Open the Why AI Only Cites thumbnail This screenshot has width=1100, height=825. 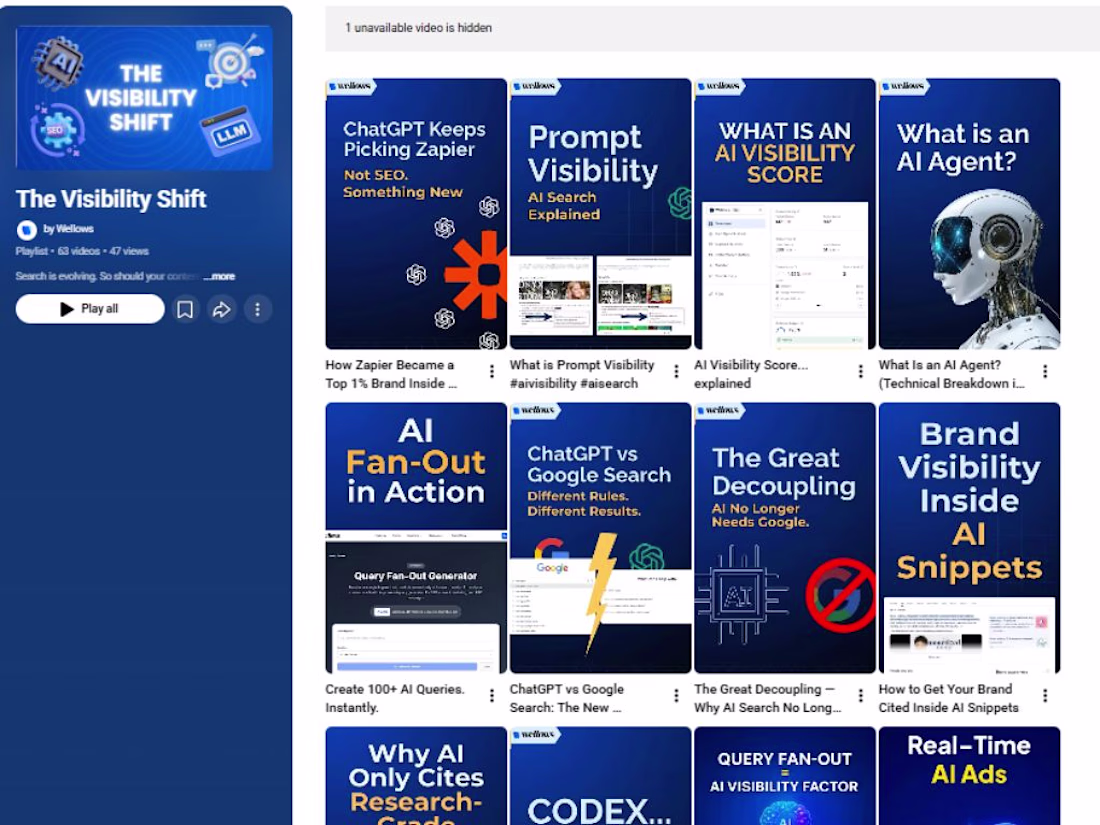click(x=416, y=776)
